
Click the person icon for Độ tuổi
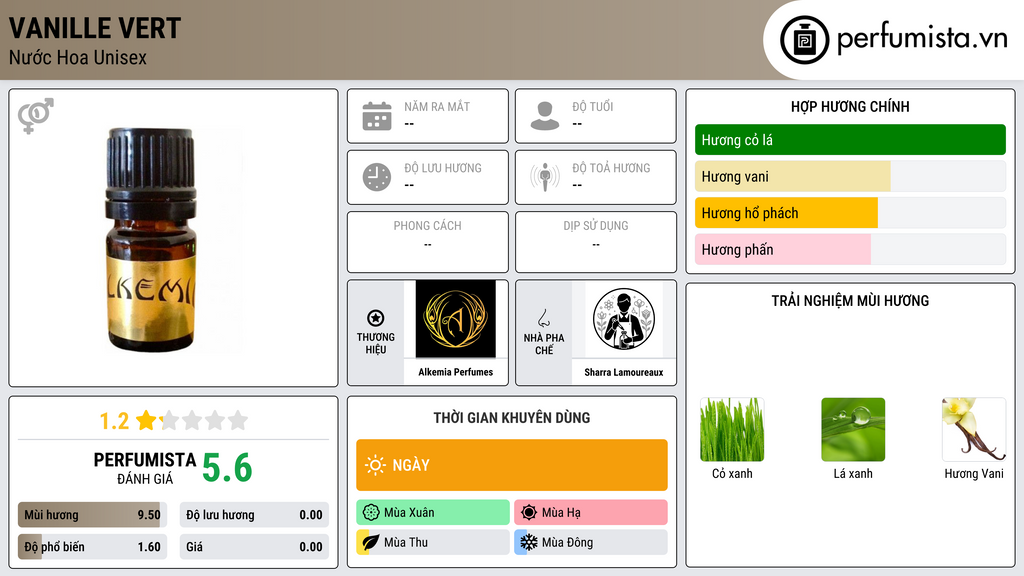pos(545,116)
